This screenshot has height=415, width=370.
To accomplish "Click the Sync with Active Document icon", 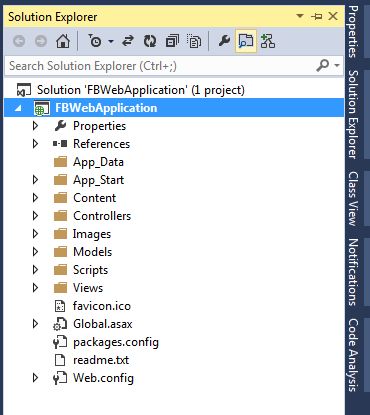I will coord(128,41).
